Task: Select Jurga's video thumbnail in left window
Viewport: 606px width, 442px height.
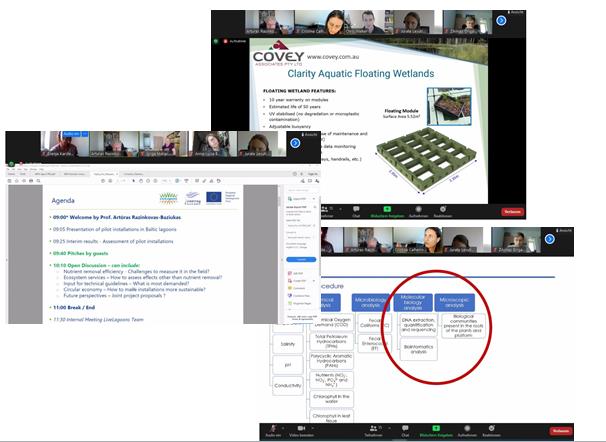Action: [164, 143]
